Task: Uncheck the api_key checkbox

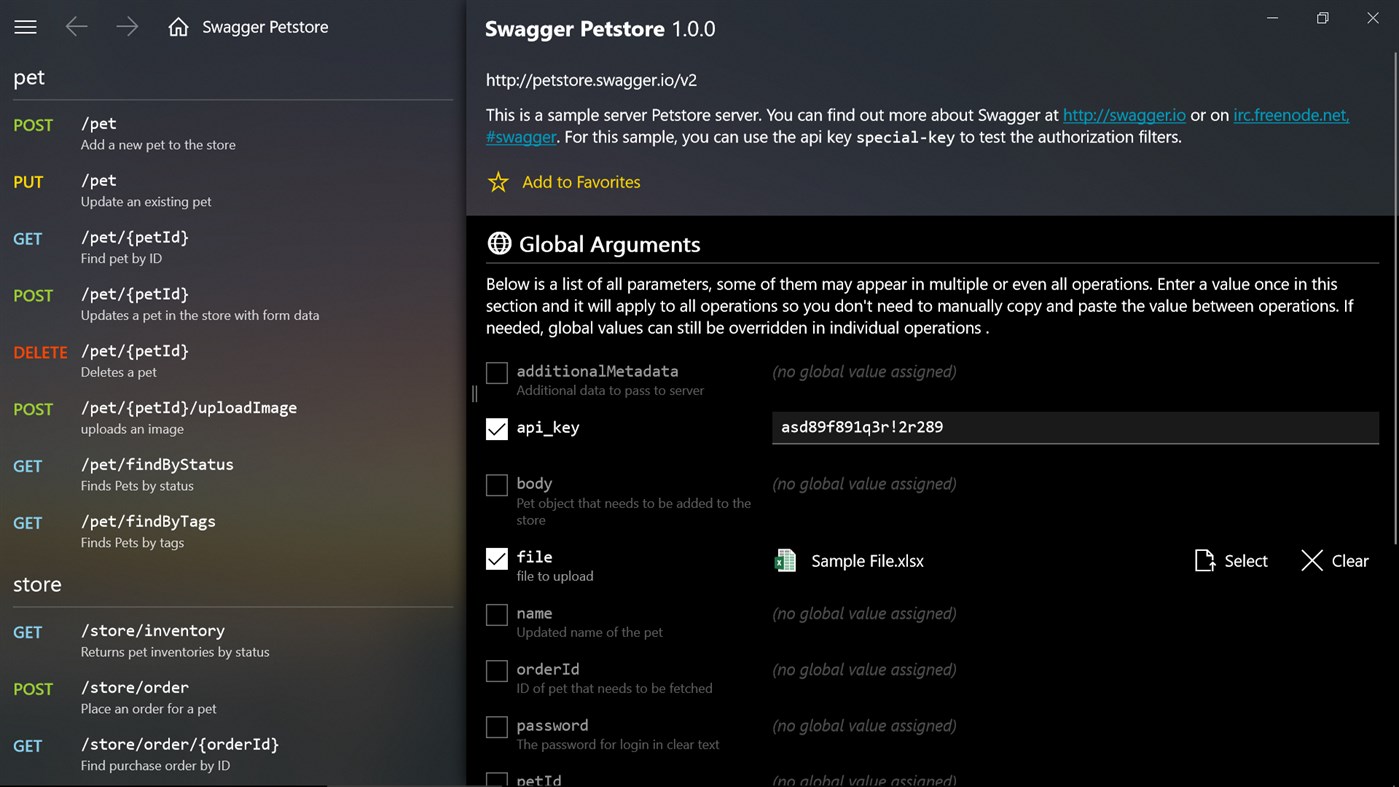Action: click(x=496, y=428)
